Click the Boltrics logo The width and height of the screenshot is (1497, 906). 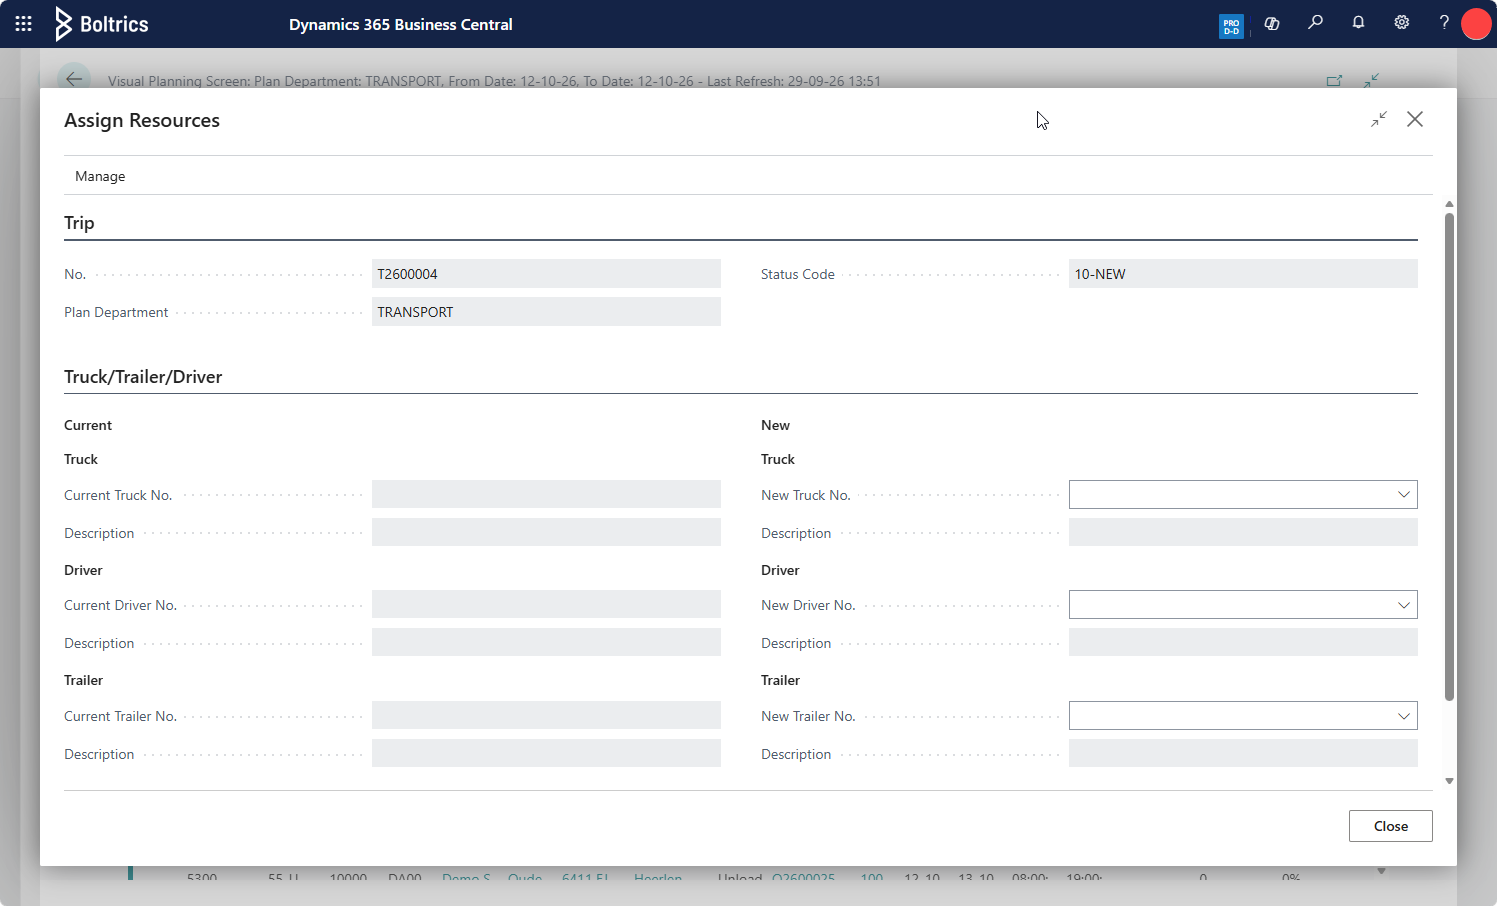(x=101, y=24)
